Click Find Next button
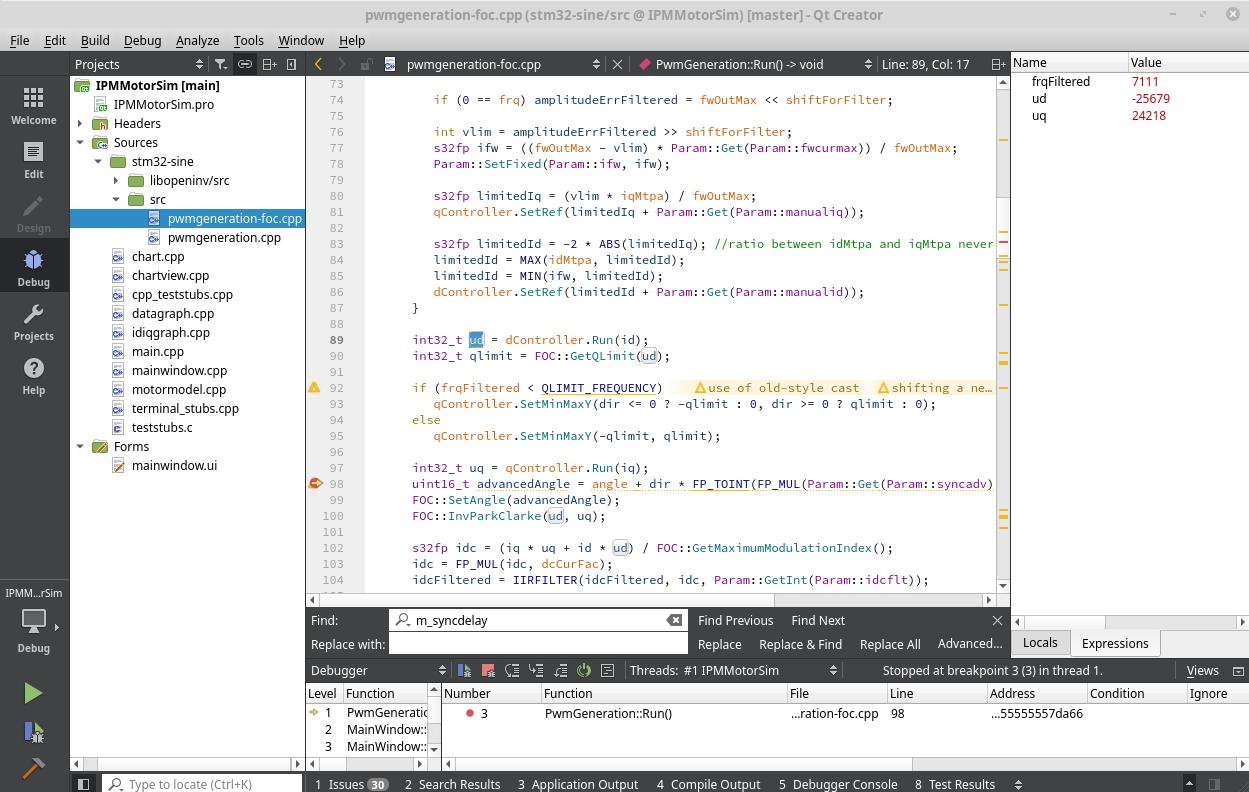1249x792 pixels. [817, 620]
